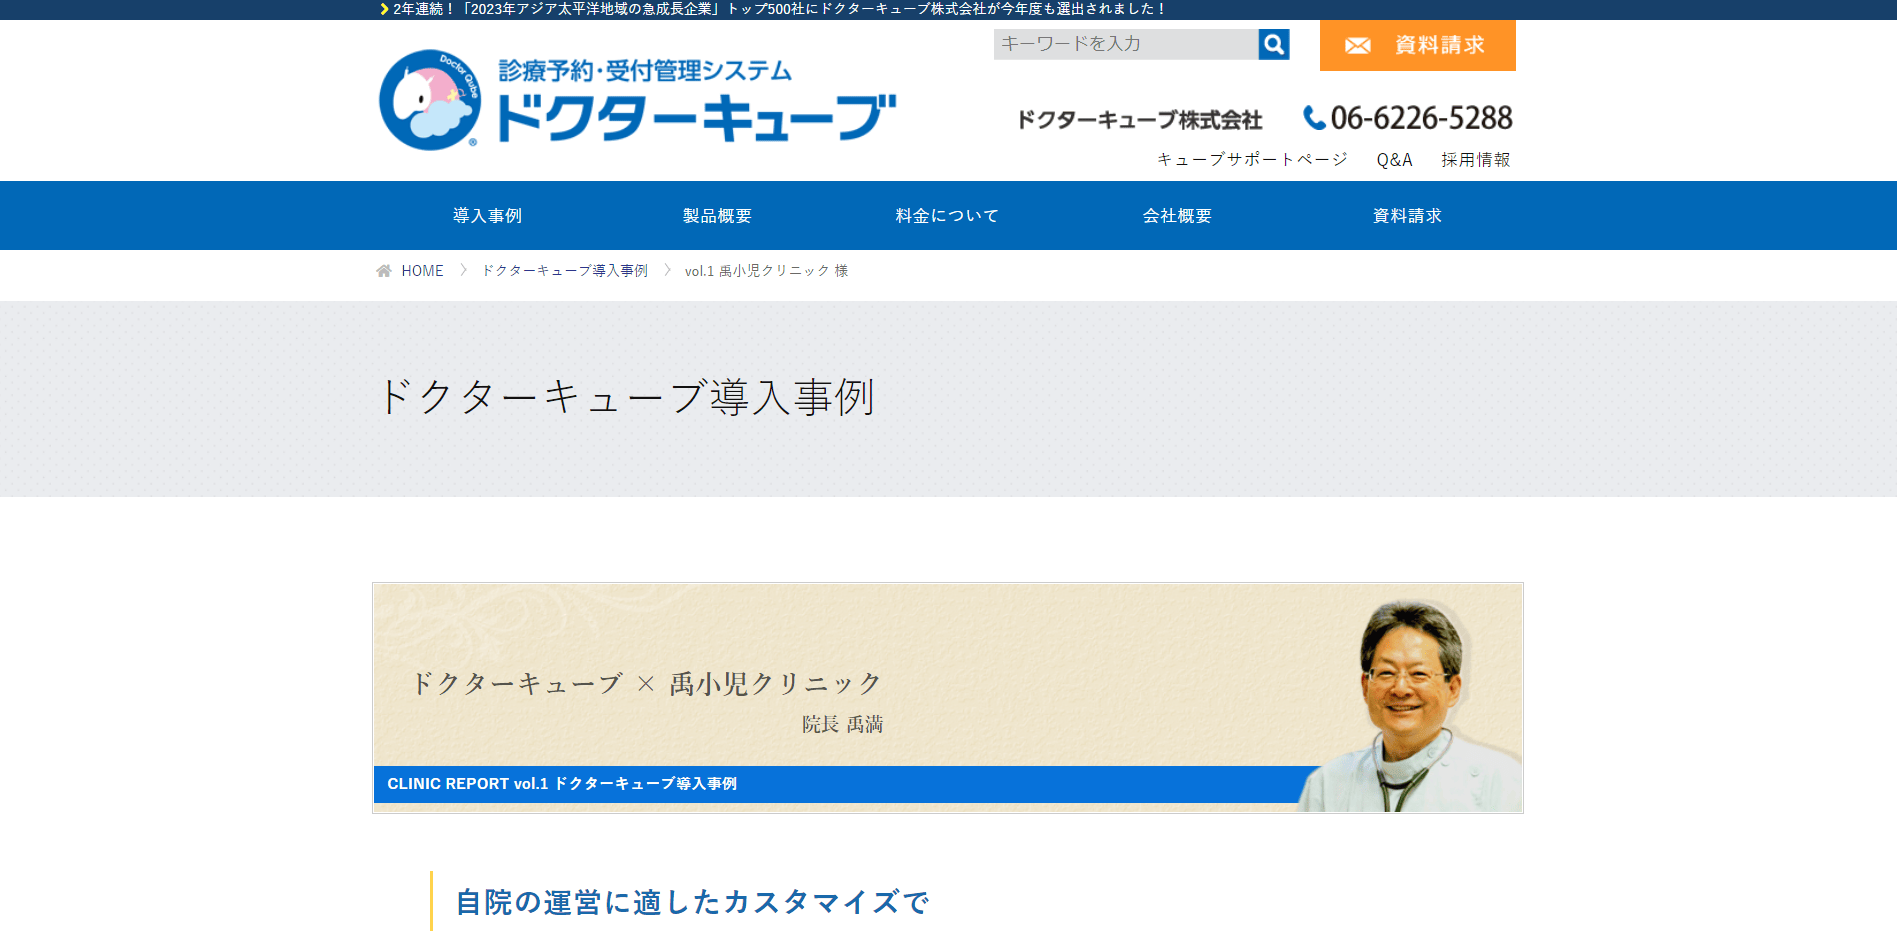The height and width of the screenshot is (931, 1897).
Task: Select 資料請求 in blue navigation bar
Action: [1408, 216]
